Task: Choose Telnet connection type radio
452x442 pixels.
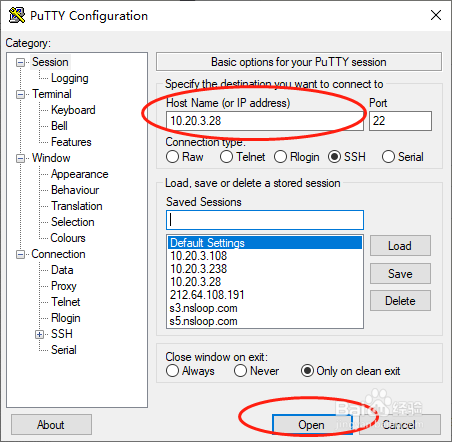Action: coord(226,157)
